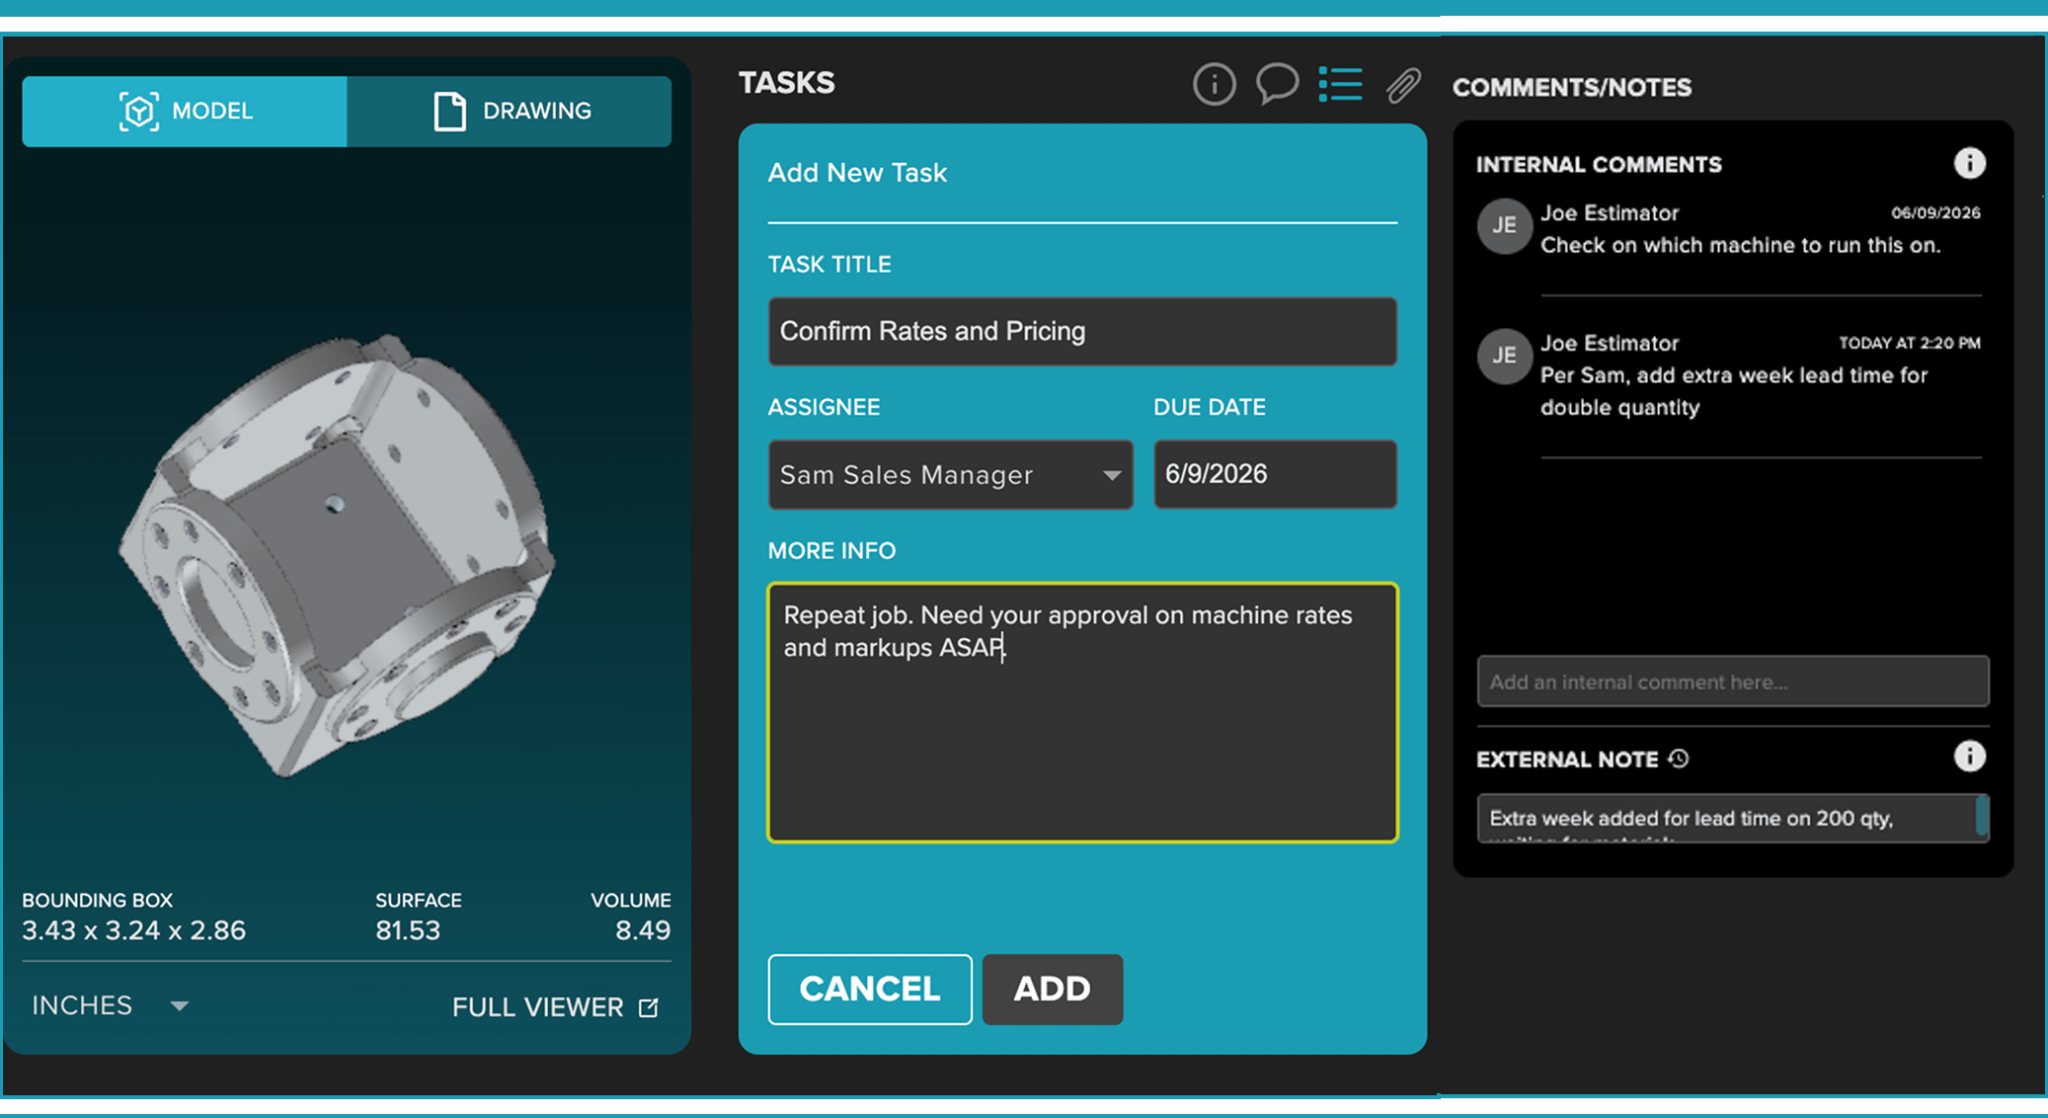Click the CANCEL button
This screenshot has height=1118, width=2048.
click(870, 989)
